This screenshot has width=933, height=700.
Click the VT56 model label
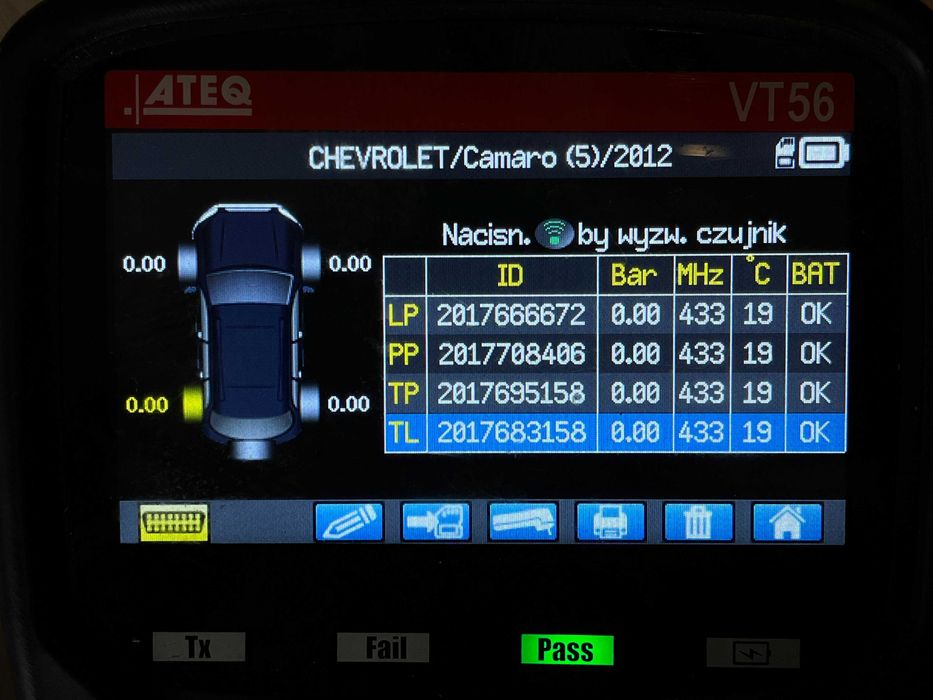pyautogui.click(x=782, y=102)
